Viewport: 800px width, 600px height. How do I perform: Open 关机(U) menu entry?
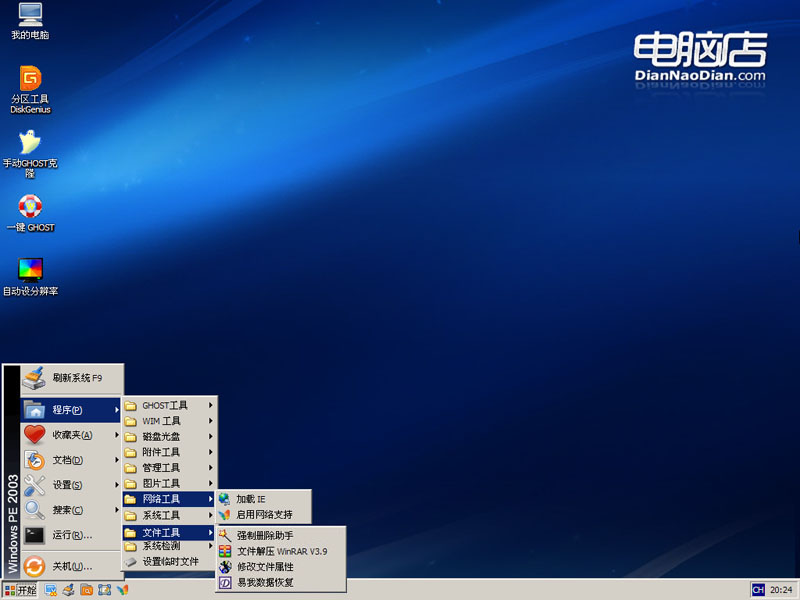tap(75, 567)
